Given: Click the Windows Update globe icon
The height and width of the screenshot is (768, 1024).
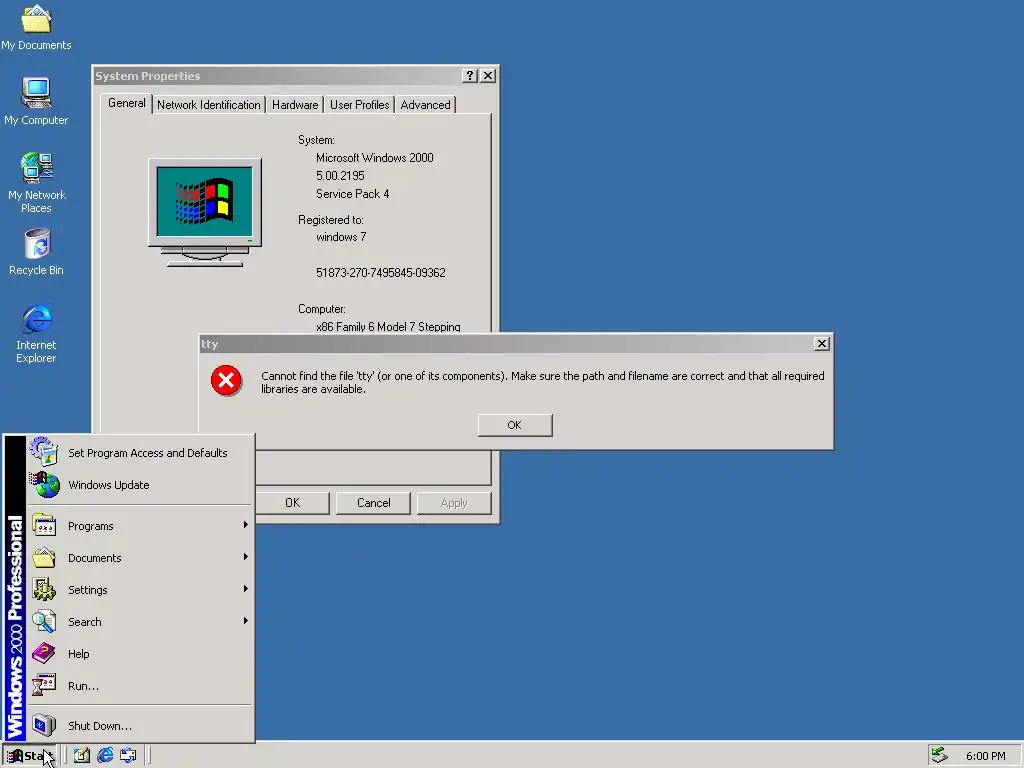Looking at the screenshot, I should (45, 485).
